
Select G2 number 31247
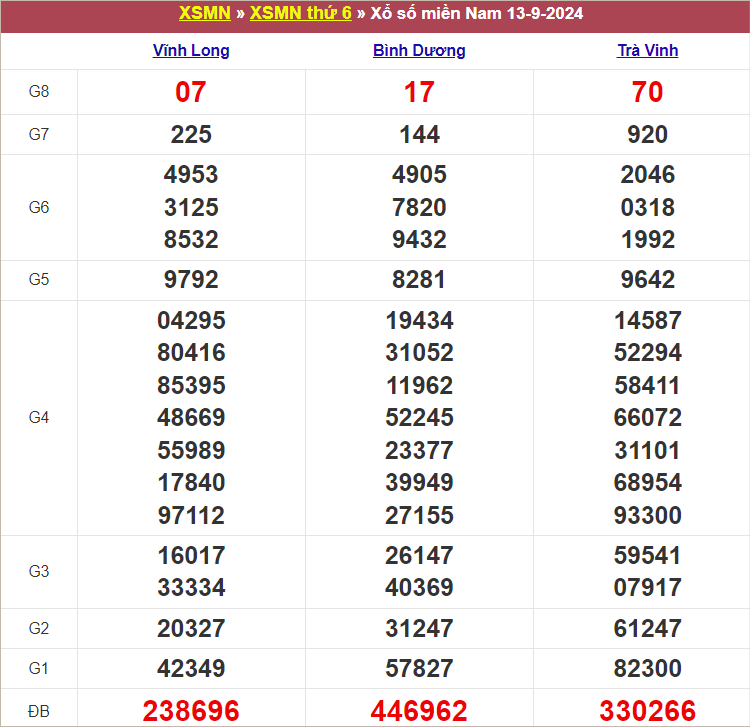coord(419,628)
